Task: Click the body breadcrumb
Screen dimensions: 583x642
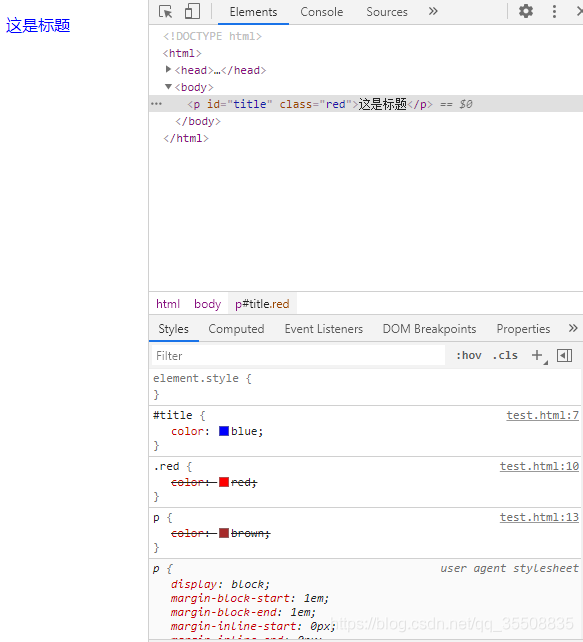Action: pyautogui.click(x=207, y=304)
